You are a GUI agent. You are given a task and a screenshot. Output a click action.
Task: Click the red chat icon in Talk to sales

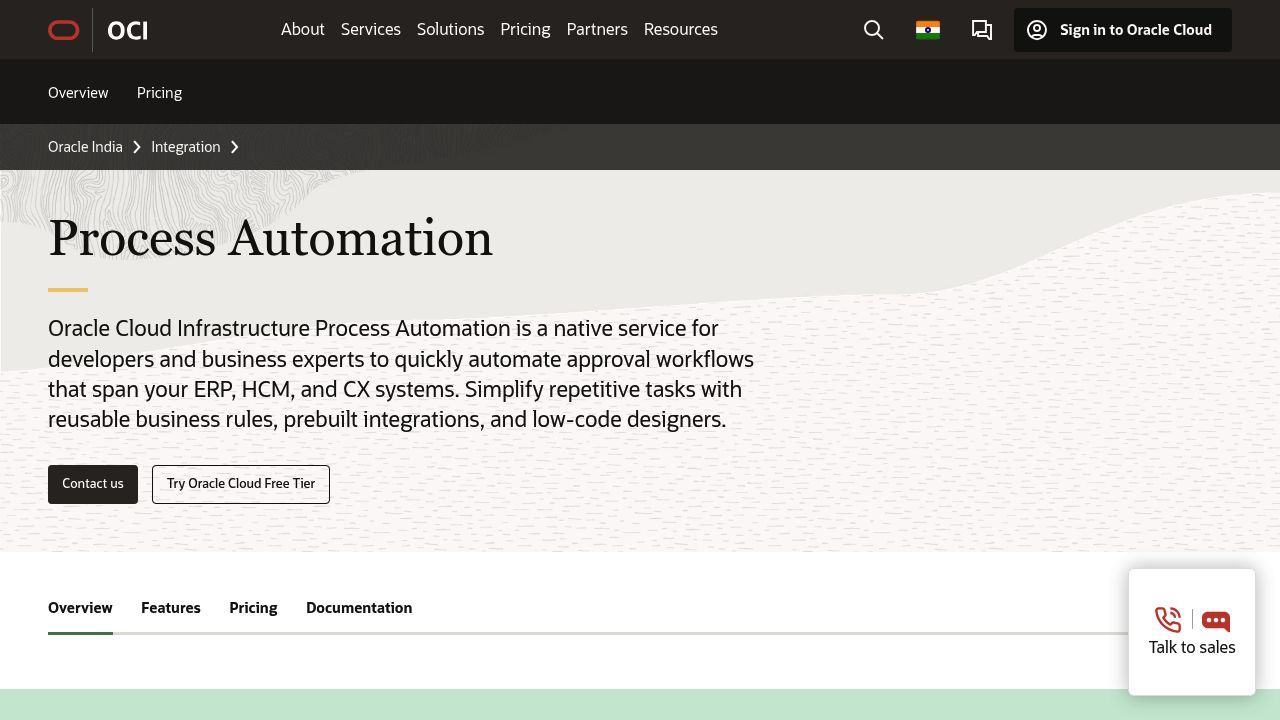pos(1216,621)
